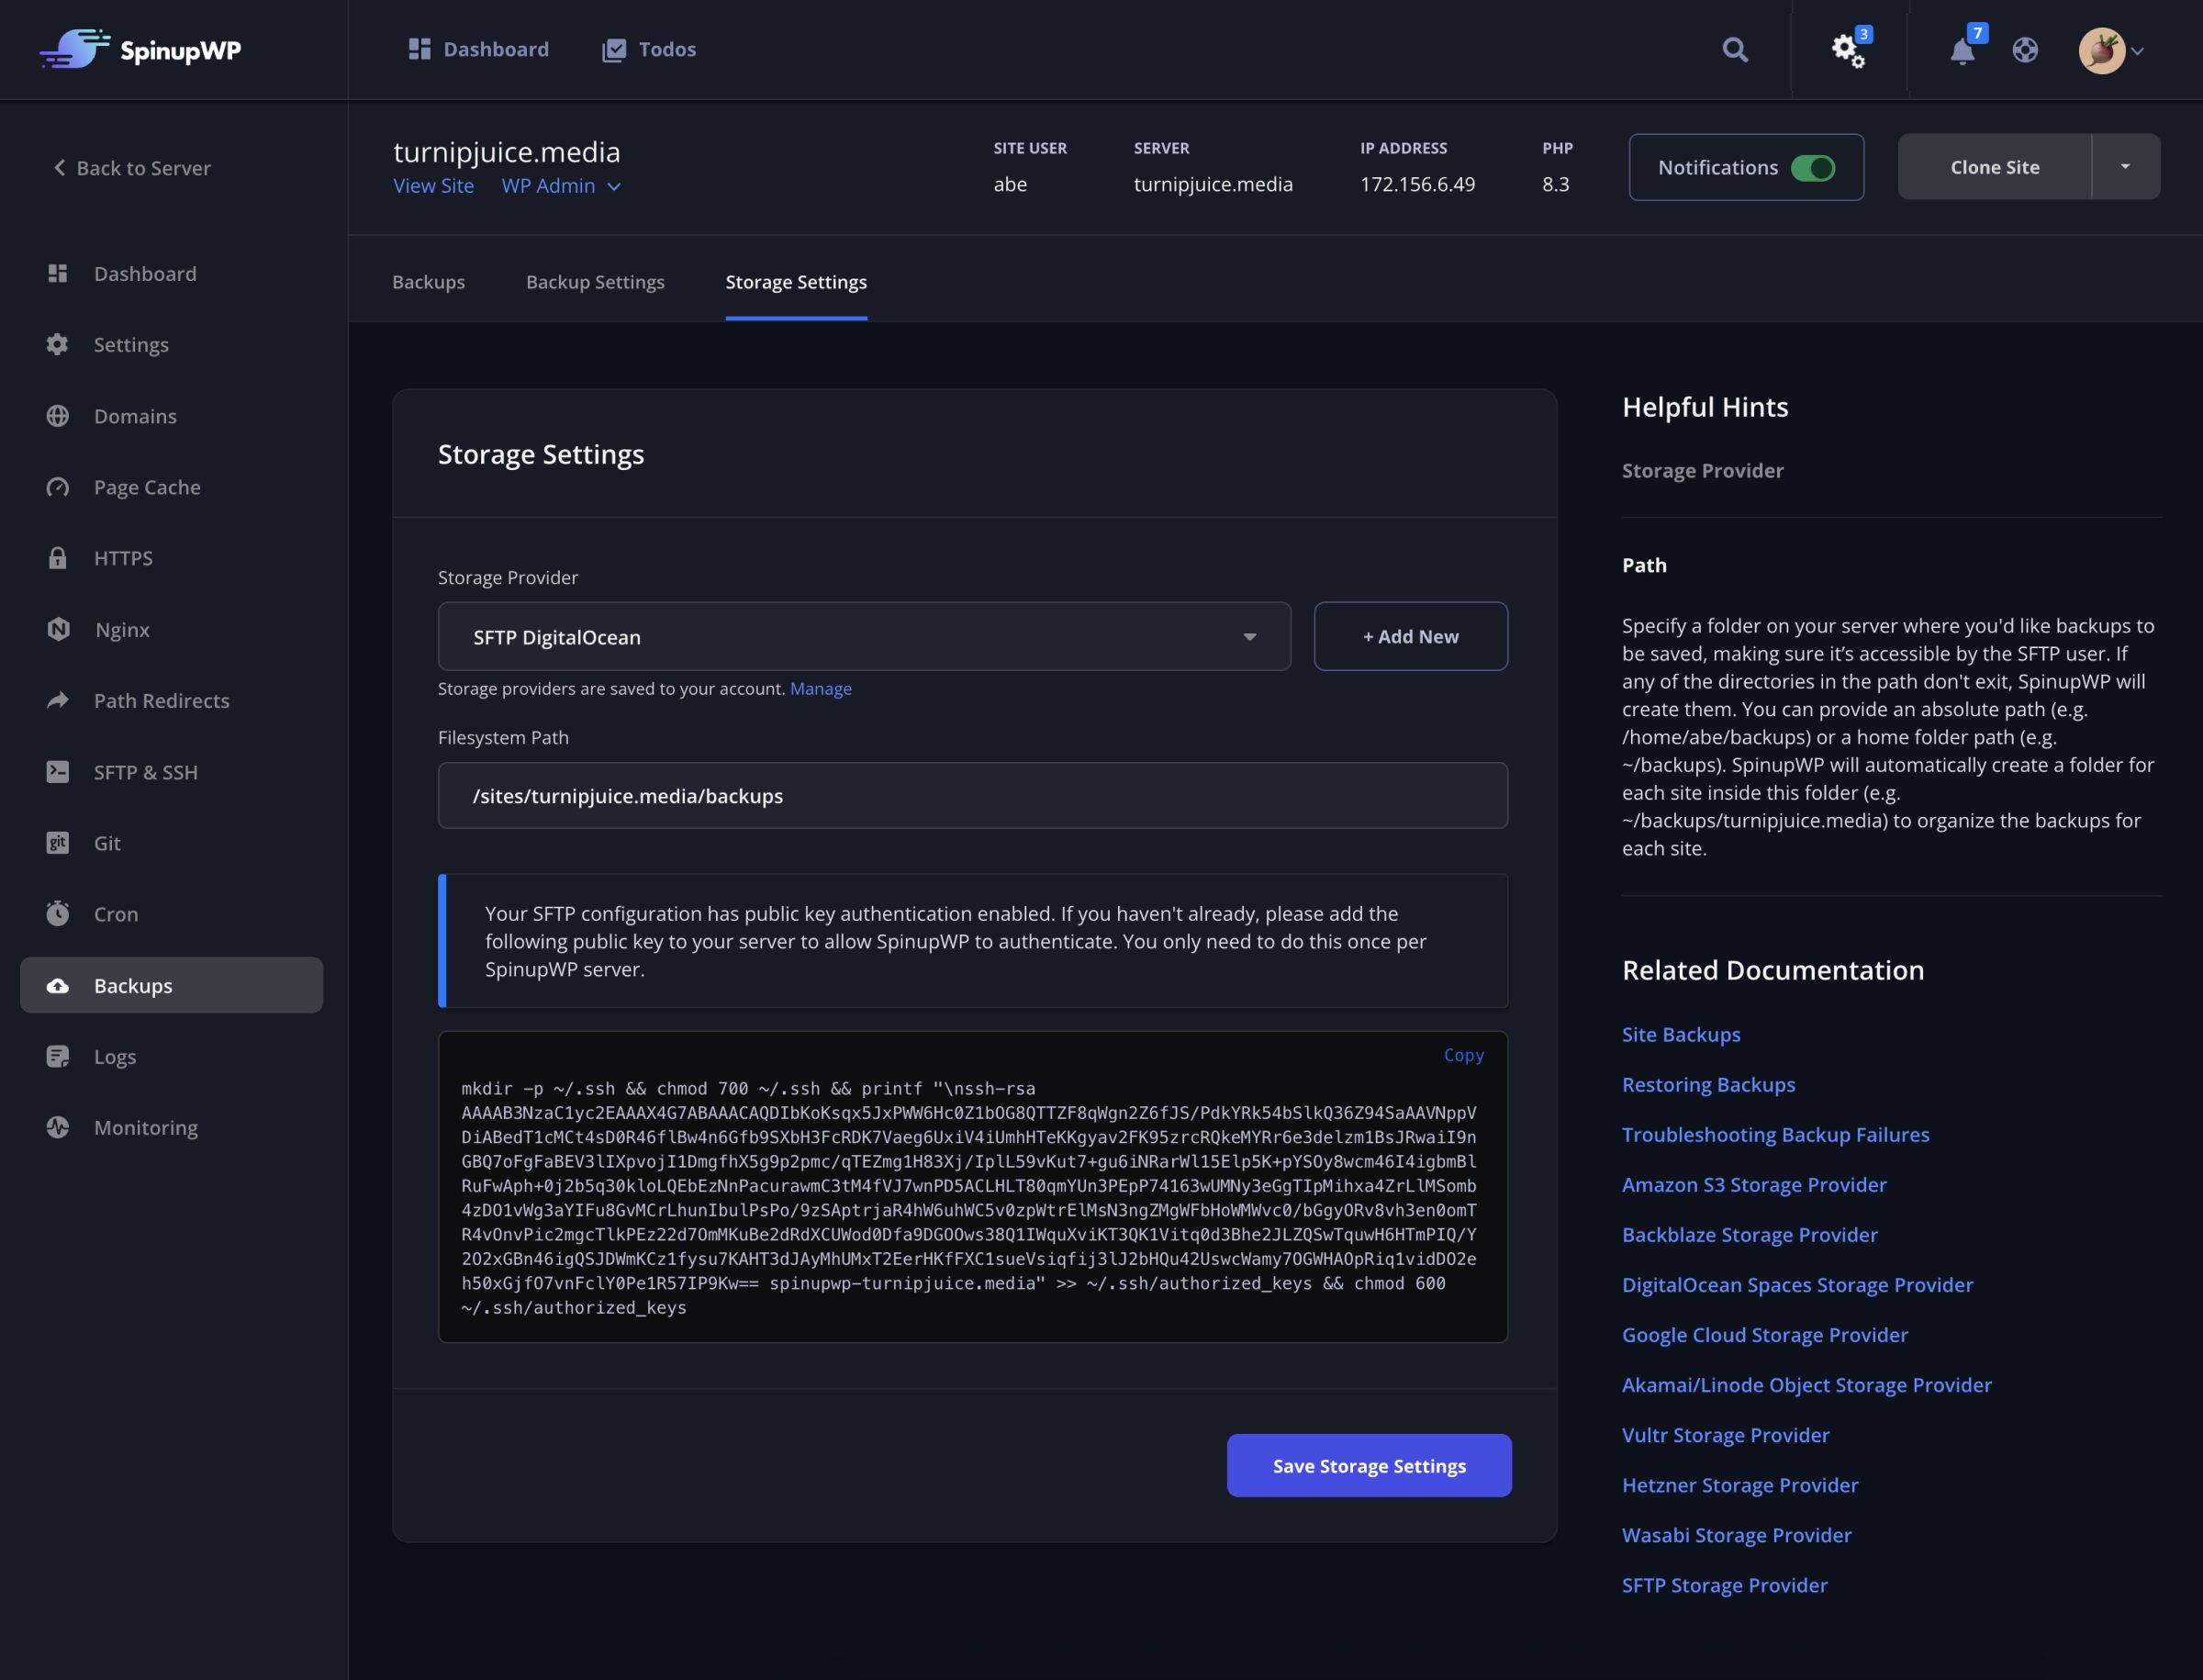Click the Clone Site button
This screenshot has width=2203, height=1680.
[1994, 167]
